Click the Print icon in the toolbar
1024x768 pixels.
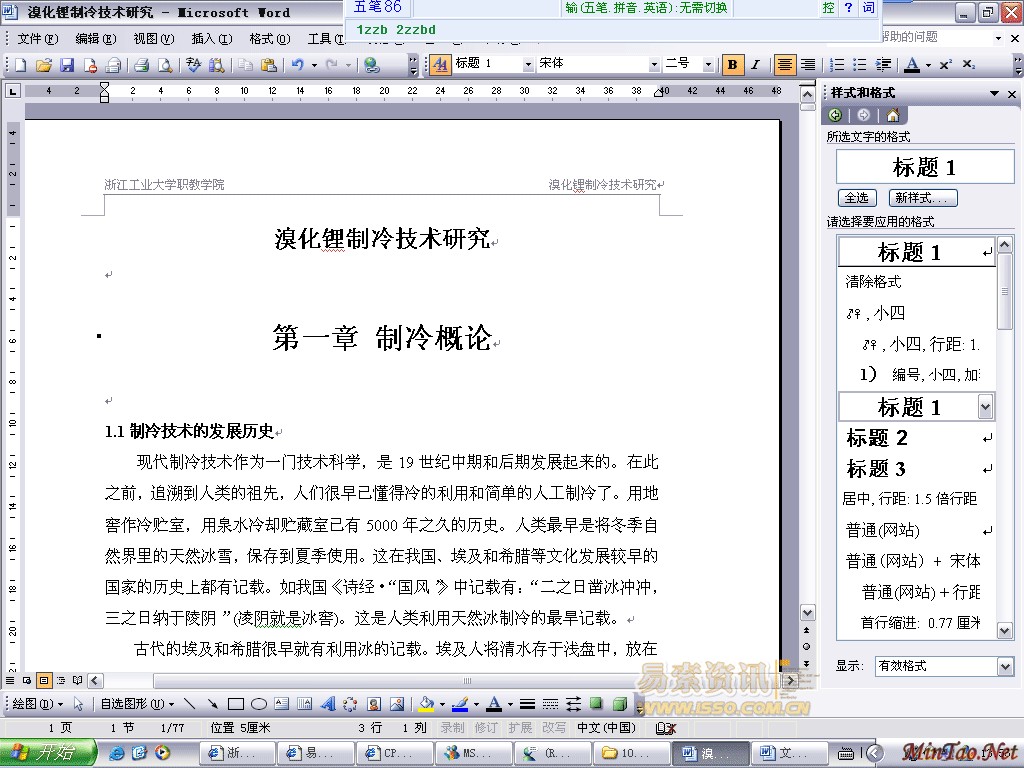[x=141, y=65]
